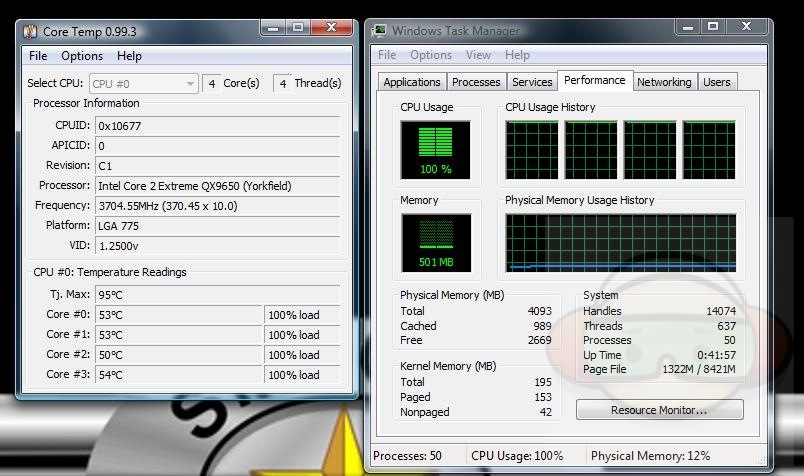804x476 pixels.
Task: Switch to the Processes tab
Action: (476, 82)
